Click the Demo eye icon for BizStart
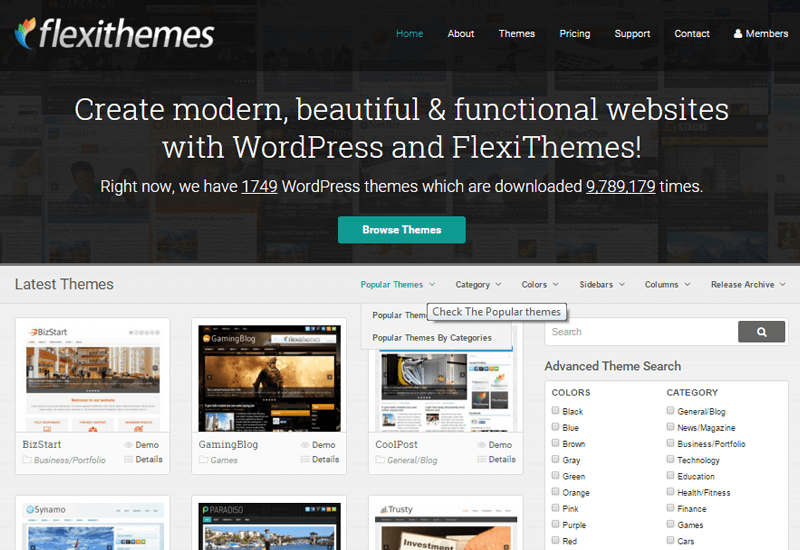This screenshot has height=550, width=800. point(129,445)
